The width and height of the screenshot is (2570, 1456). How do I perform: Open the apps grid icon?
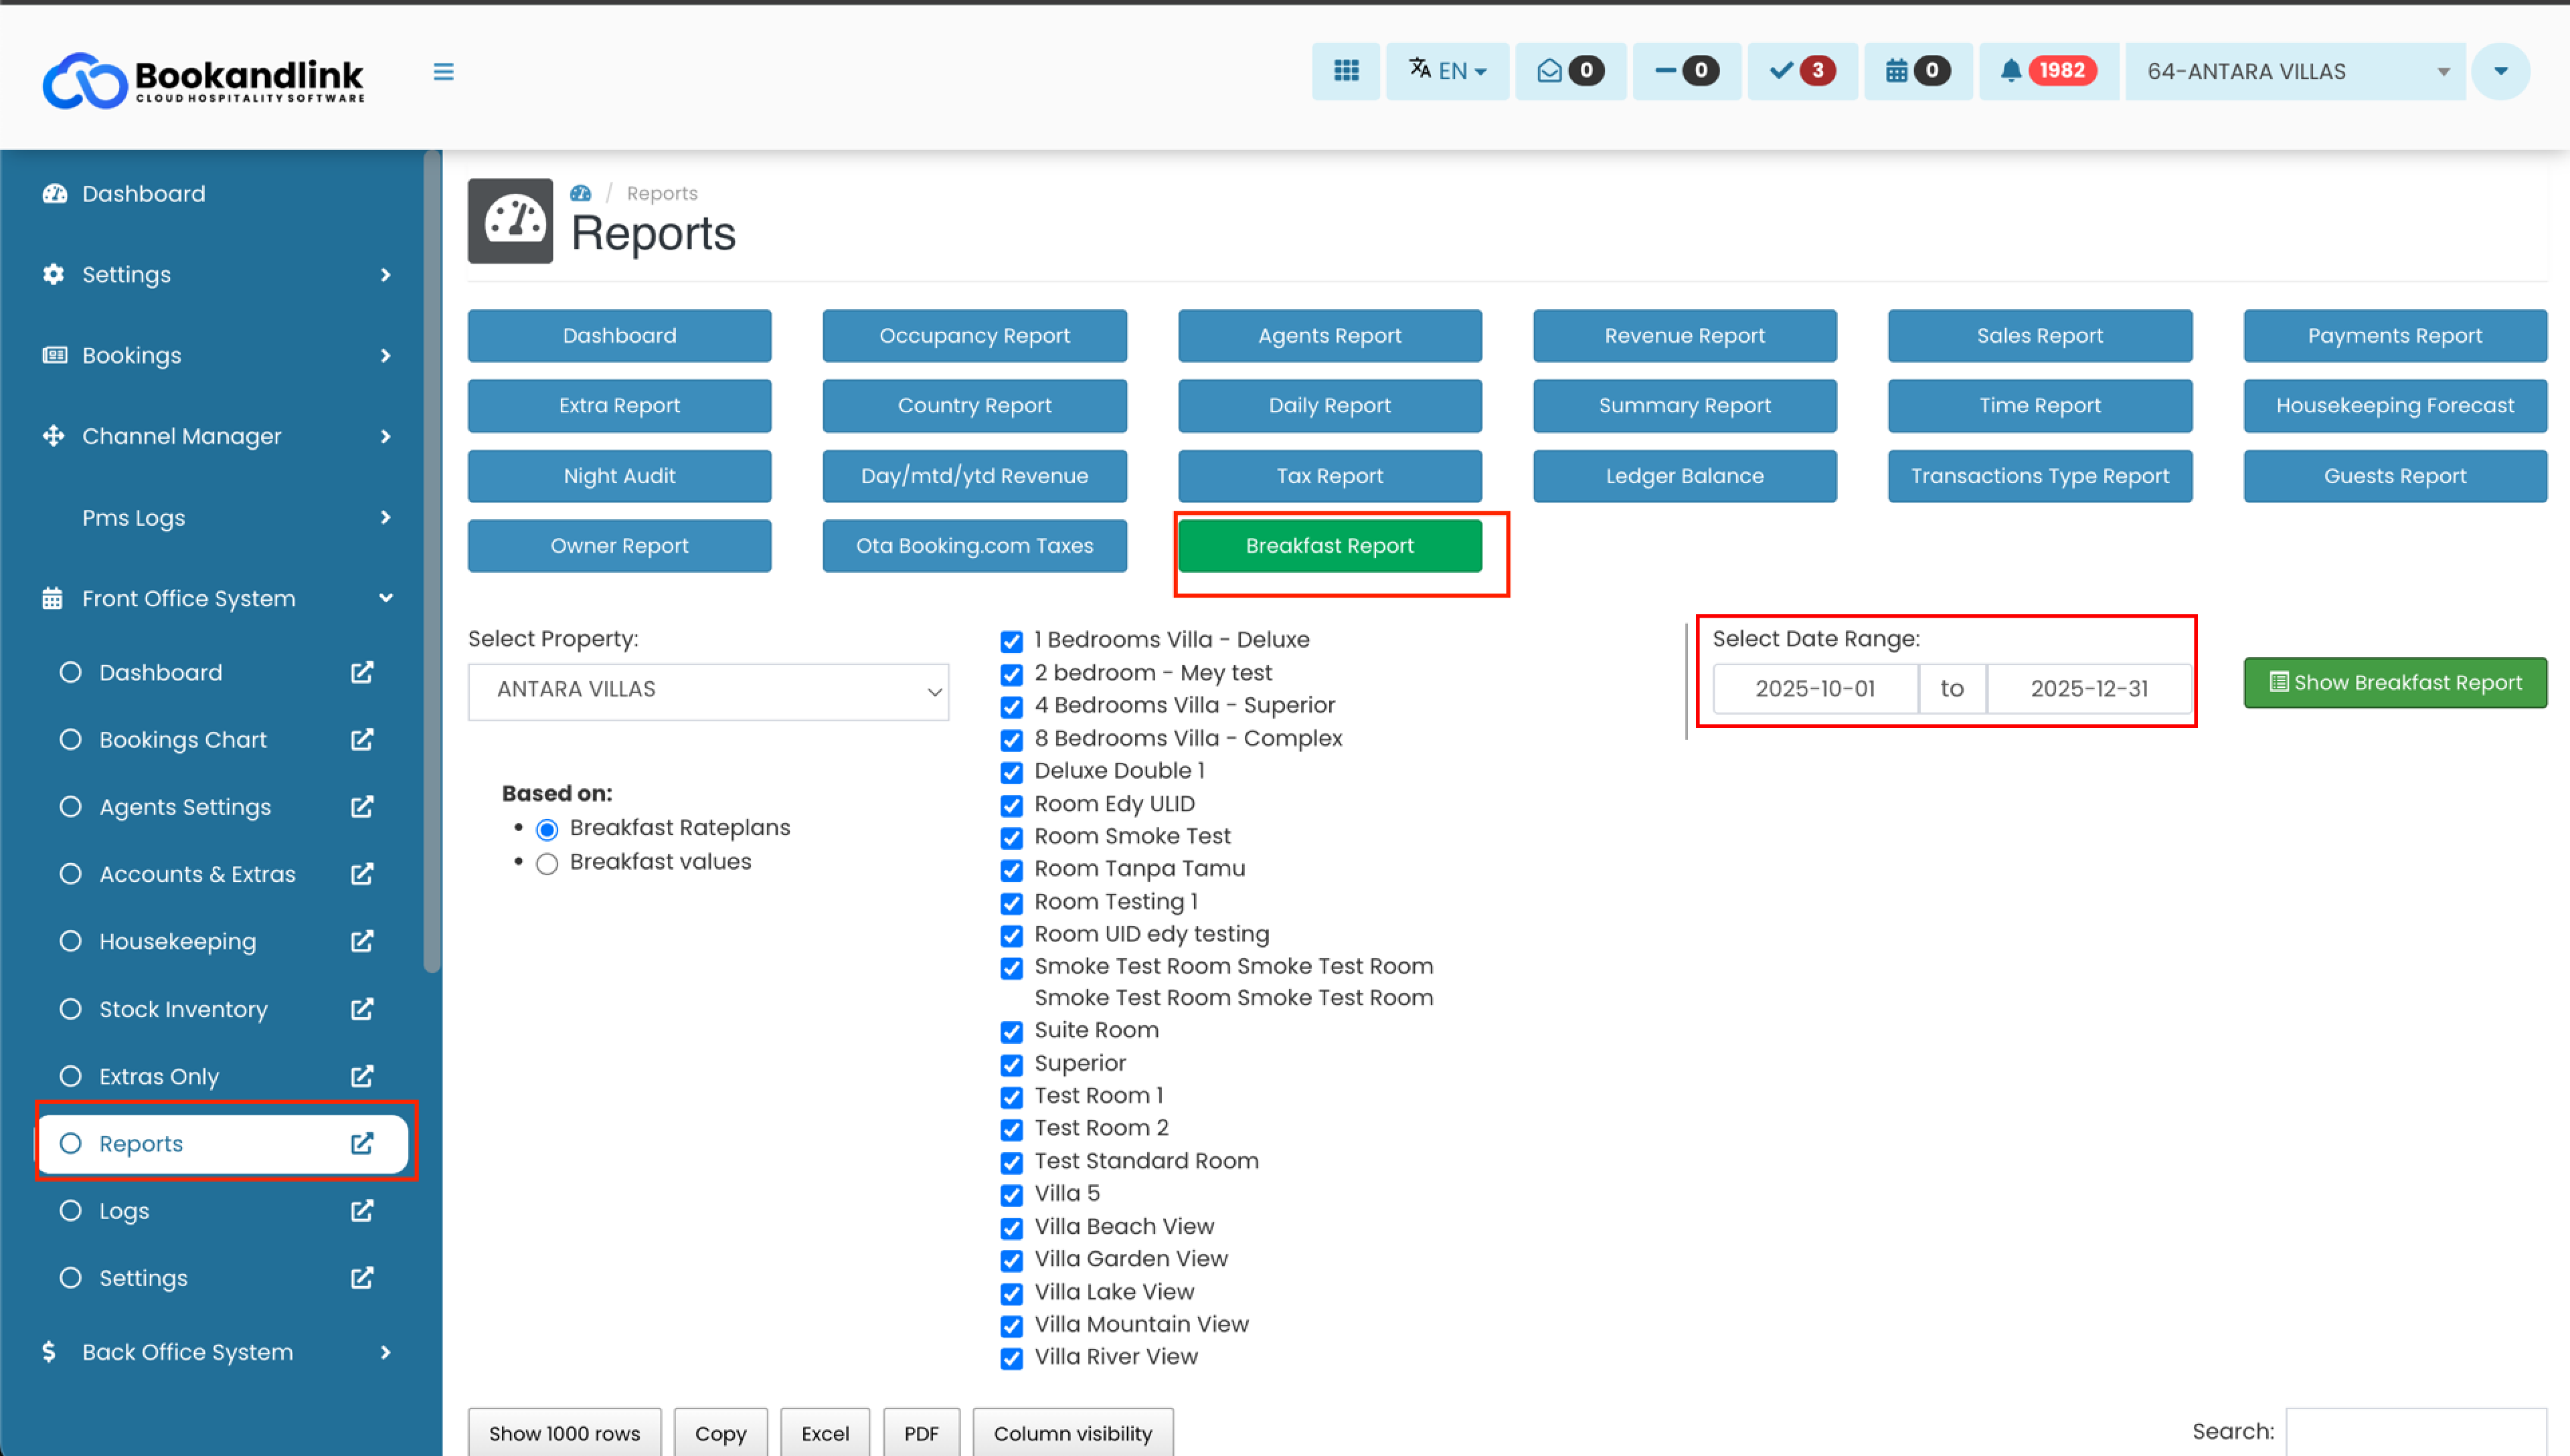click(1346, 71)
